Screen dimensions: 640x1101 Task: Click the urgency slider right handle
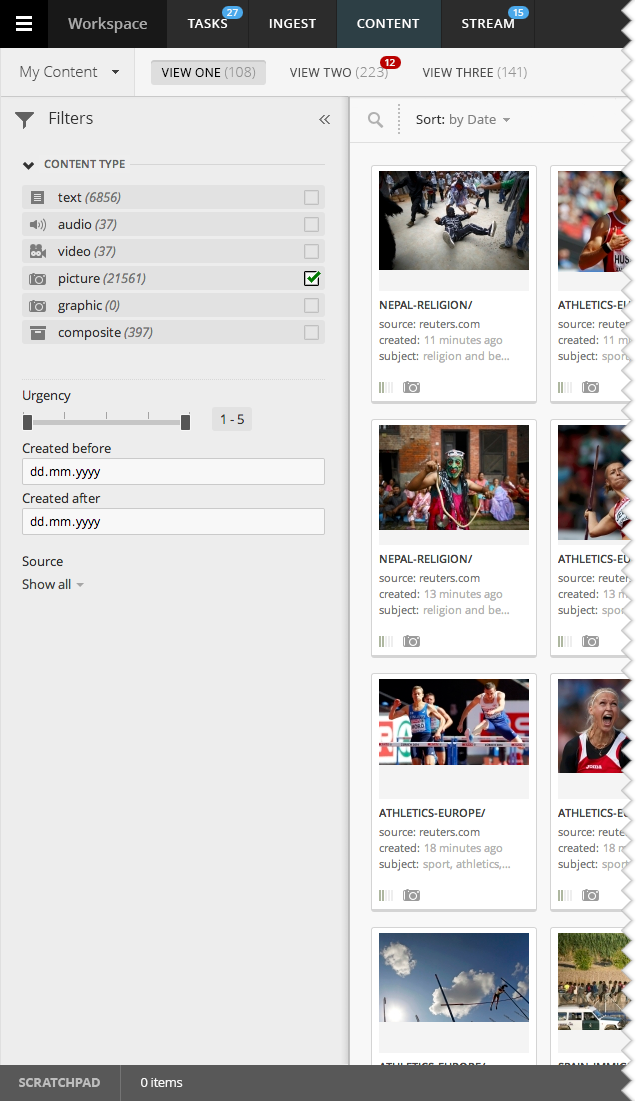[185, 422]
